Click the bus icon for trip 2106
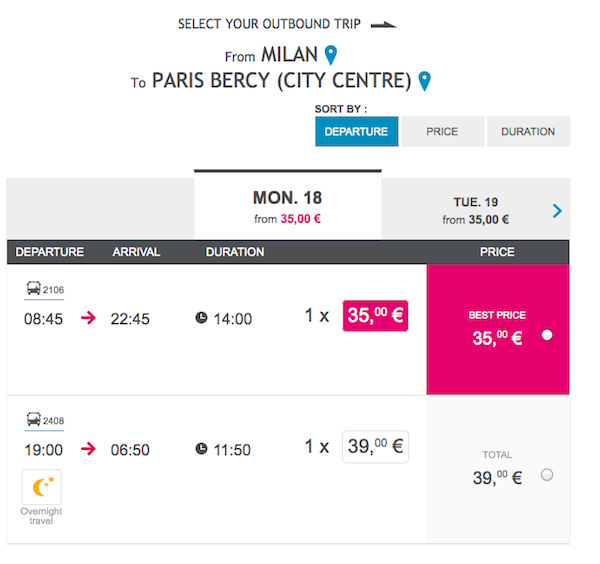The width and height of the screenshot is (600, 564). tap(33, 289)
